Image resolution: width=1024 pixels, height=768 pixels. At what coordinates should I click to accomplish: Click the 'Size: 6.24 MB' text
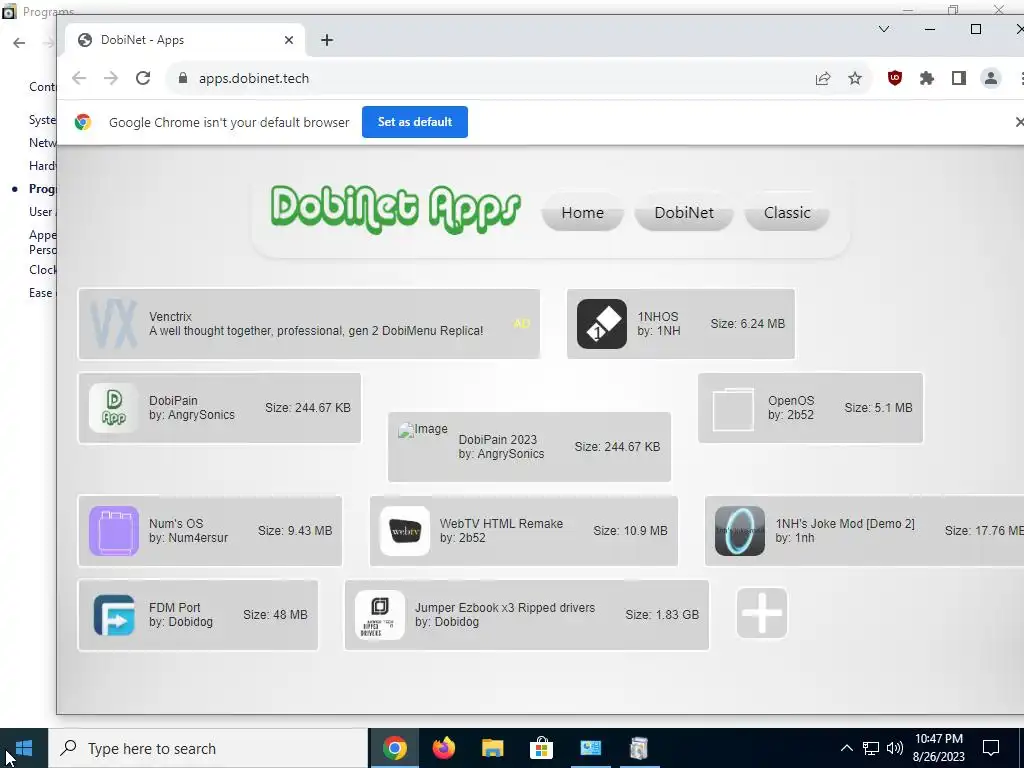tap(748, 324)
